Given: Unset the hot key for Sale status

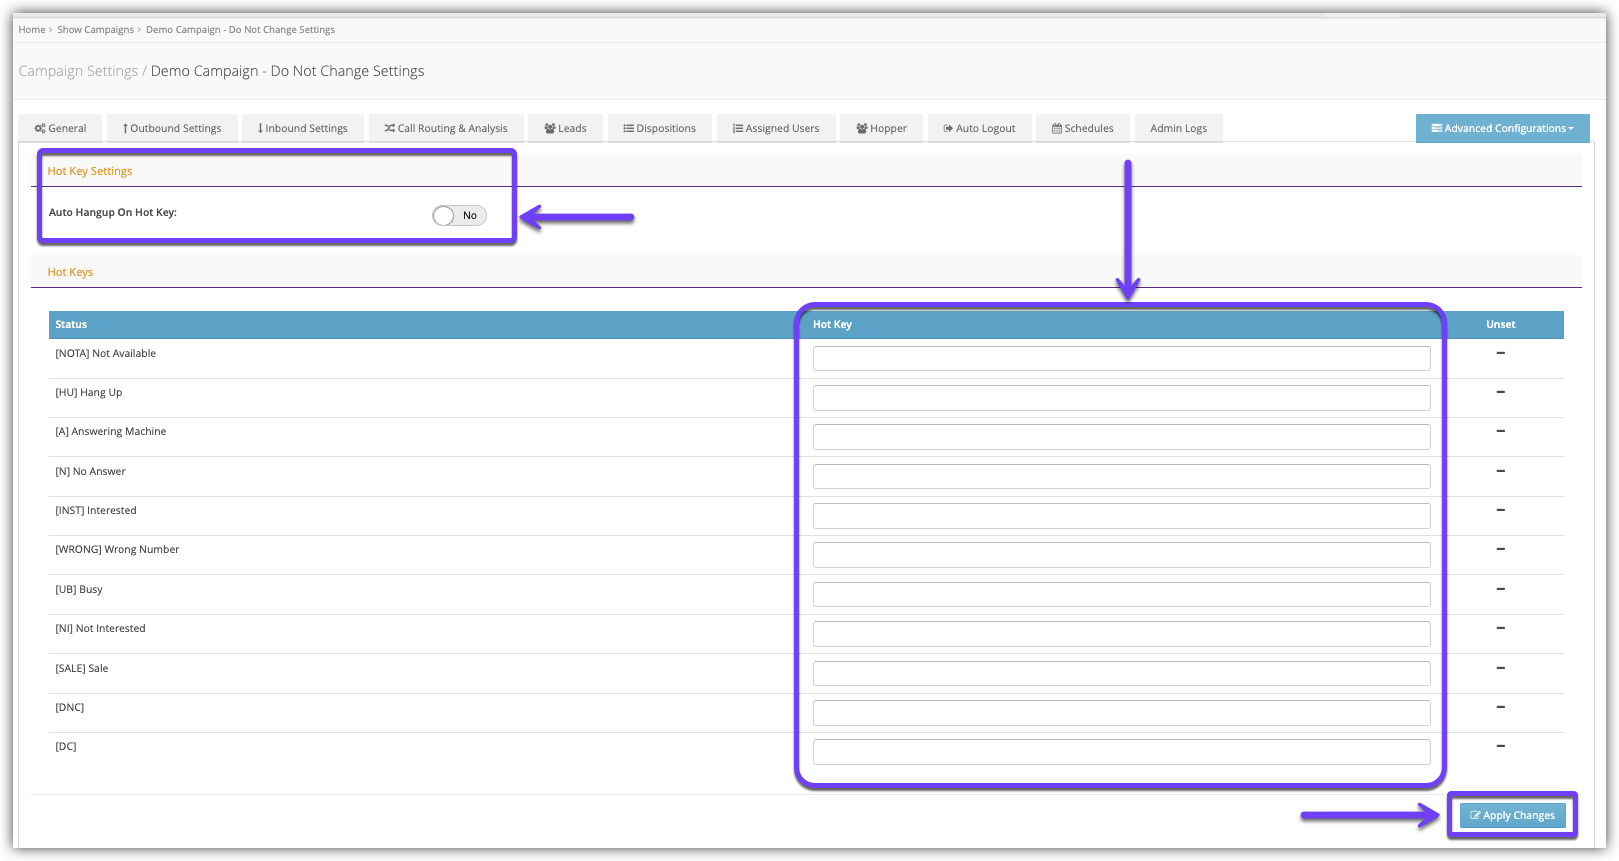Looking at the screenshot, I should [x=1500, y=669].
